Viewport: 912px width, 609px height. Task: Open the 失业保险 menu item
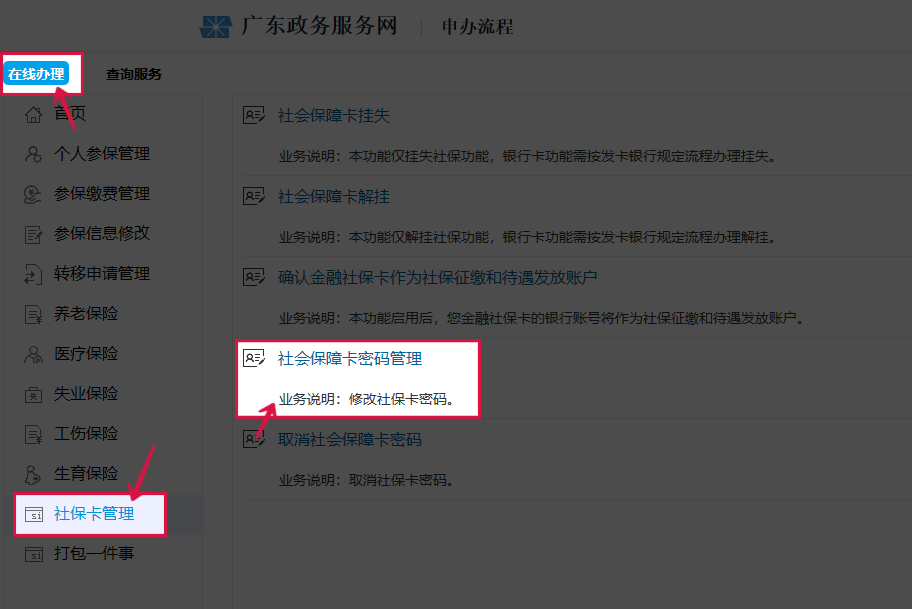pos(86,394)
